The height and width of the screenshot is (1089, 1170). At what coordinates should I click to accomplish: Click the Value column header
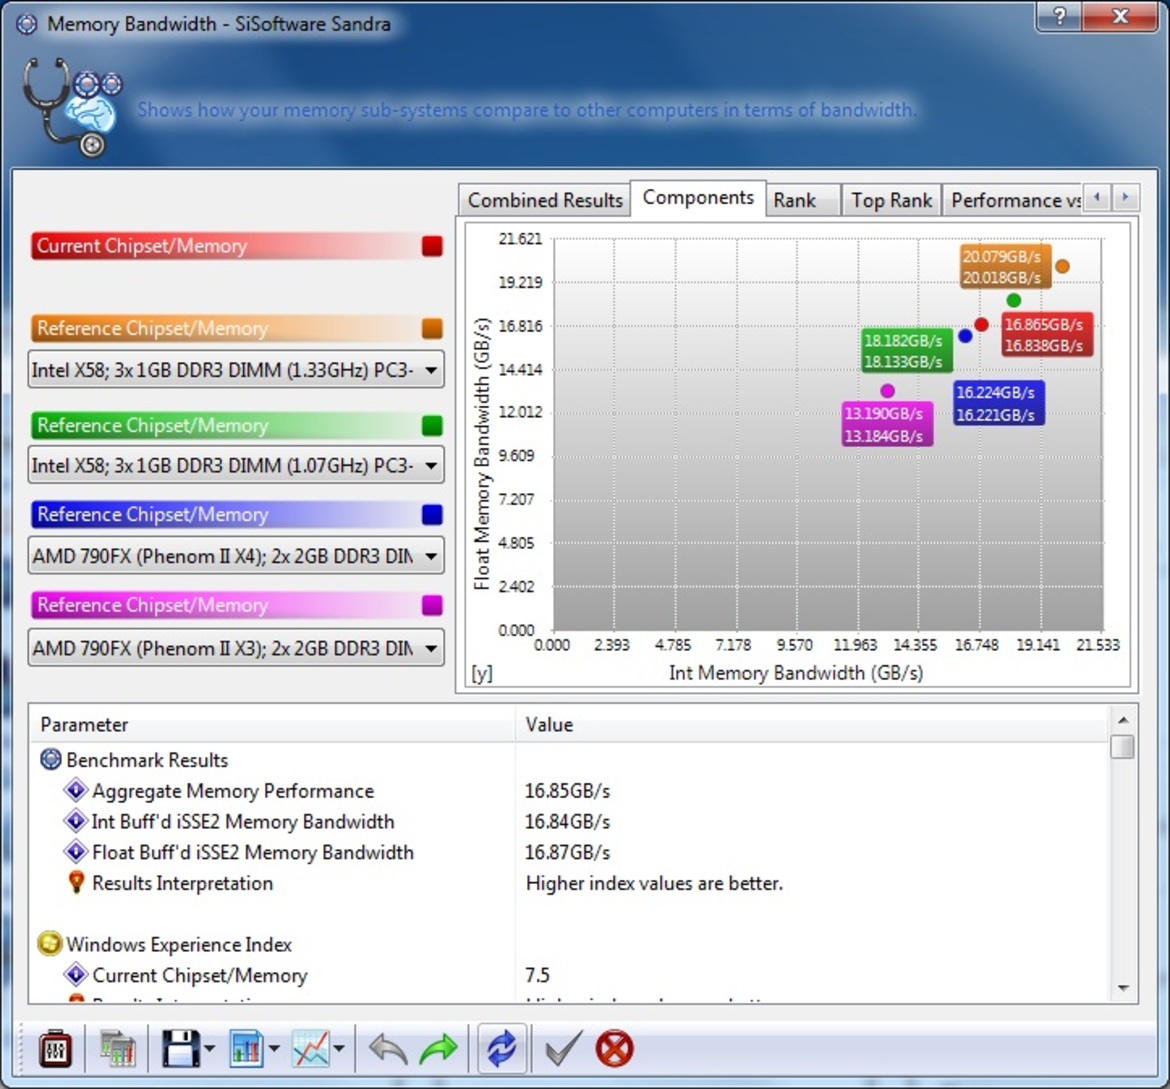[x=811, y=724]
